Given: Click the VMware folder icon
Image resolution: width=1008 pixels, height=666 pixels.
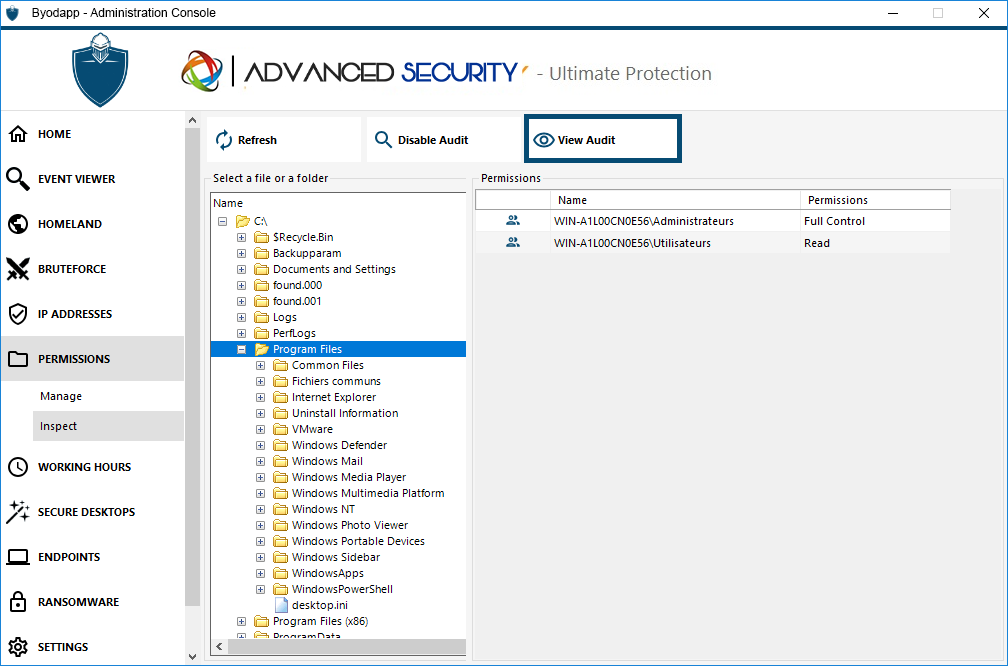Looking at the screenshot, I should pyautogui.click(x=280, y=429).
